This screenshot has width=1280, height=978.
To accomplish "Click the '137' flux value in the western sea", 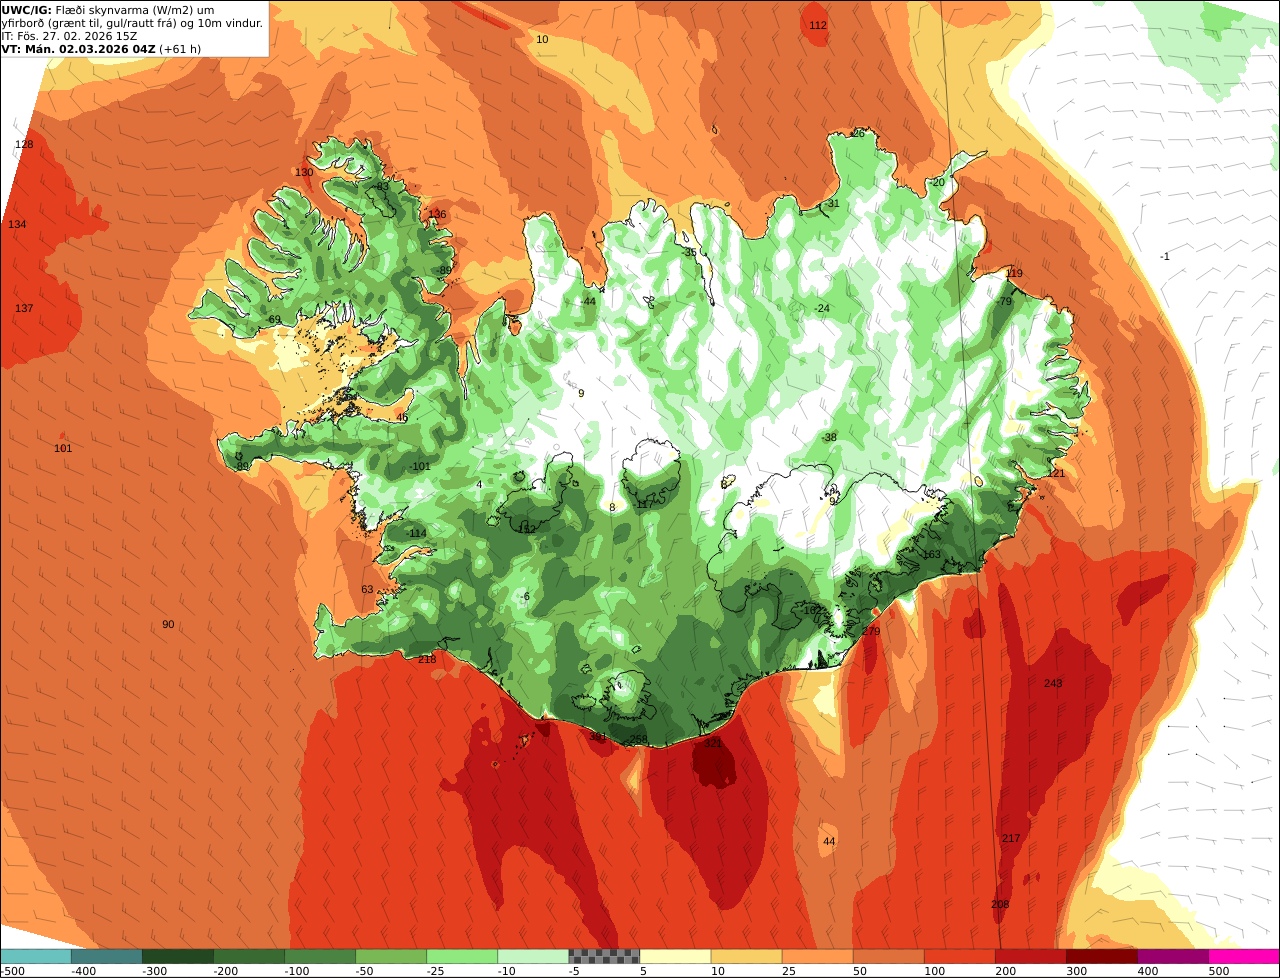I will (24, 308).
